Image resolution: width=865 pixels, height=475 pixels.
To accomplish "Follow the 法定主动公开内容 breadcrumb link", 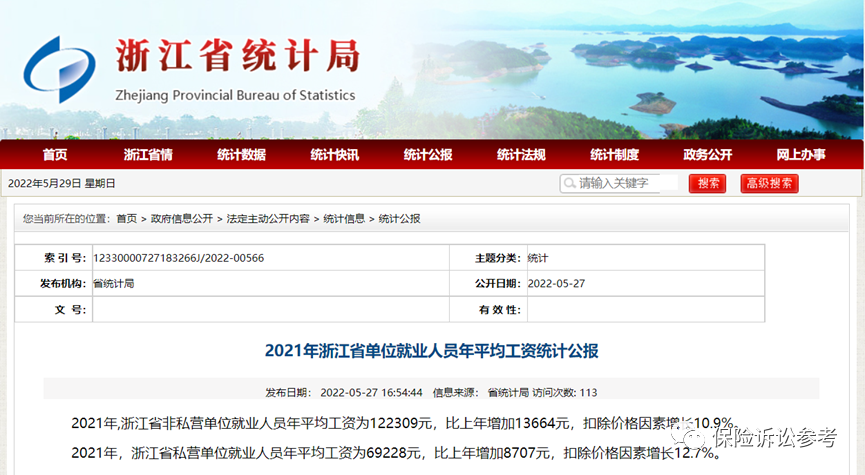I will (268, 219).
